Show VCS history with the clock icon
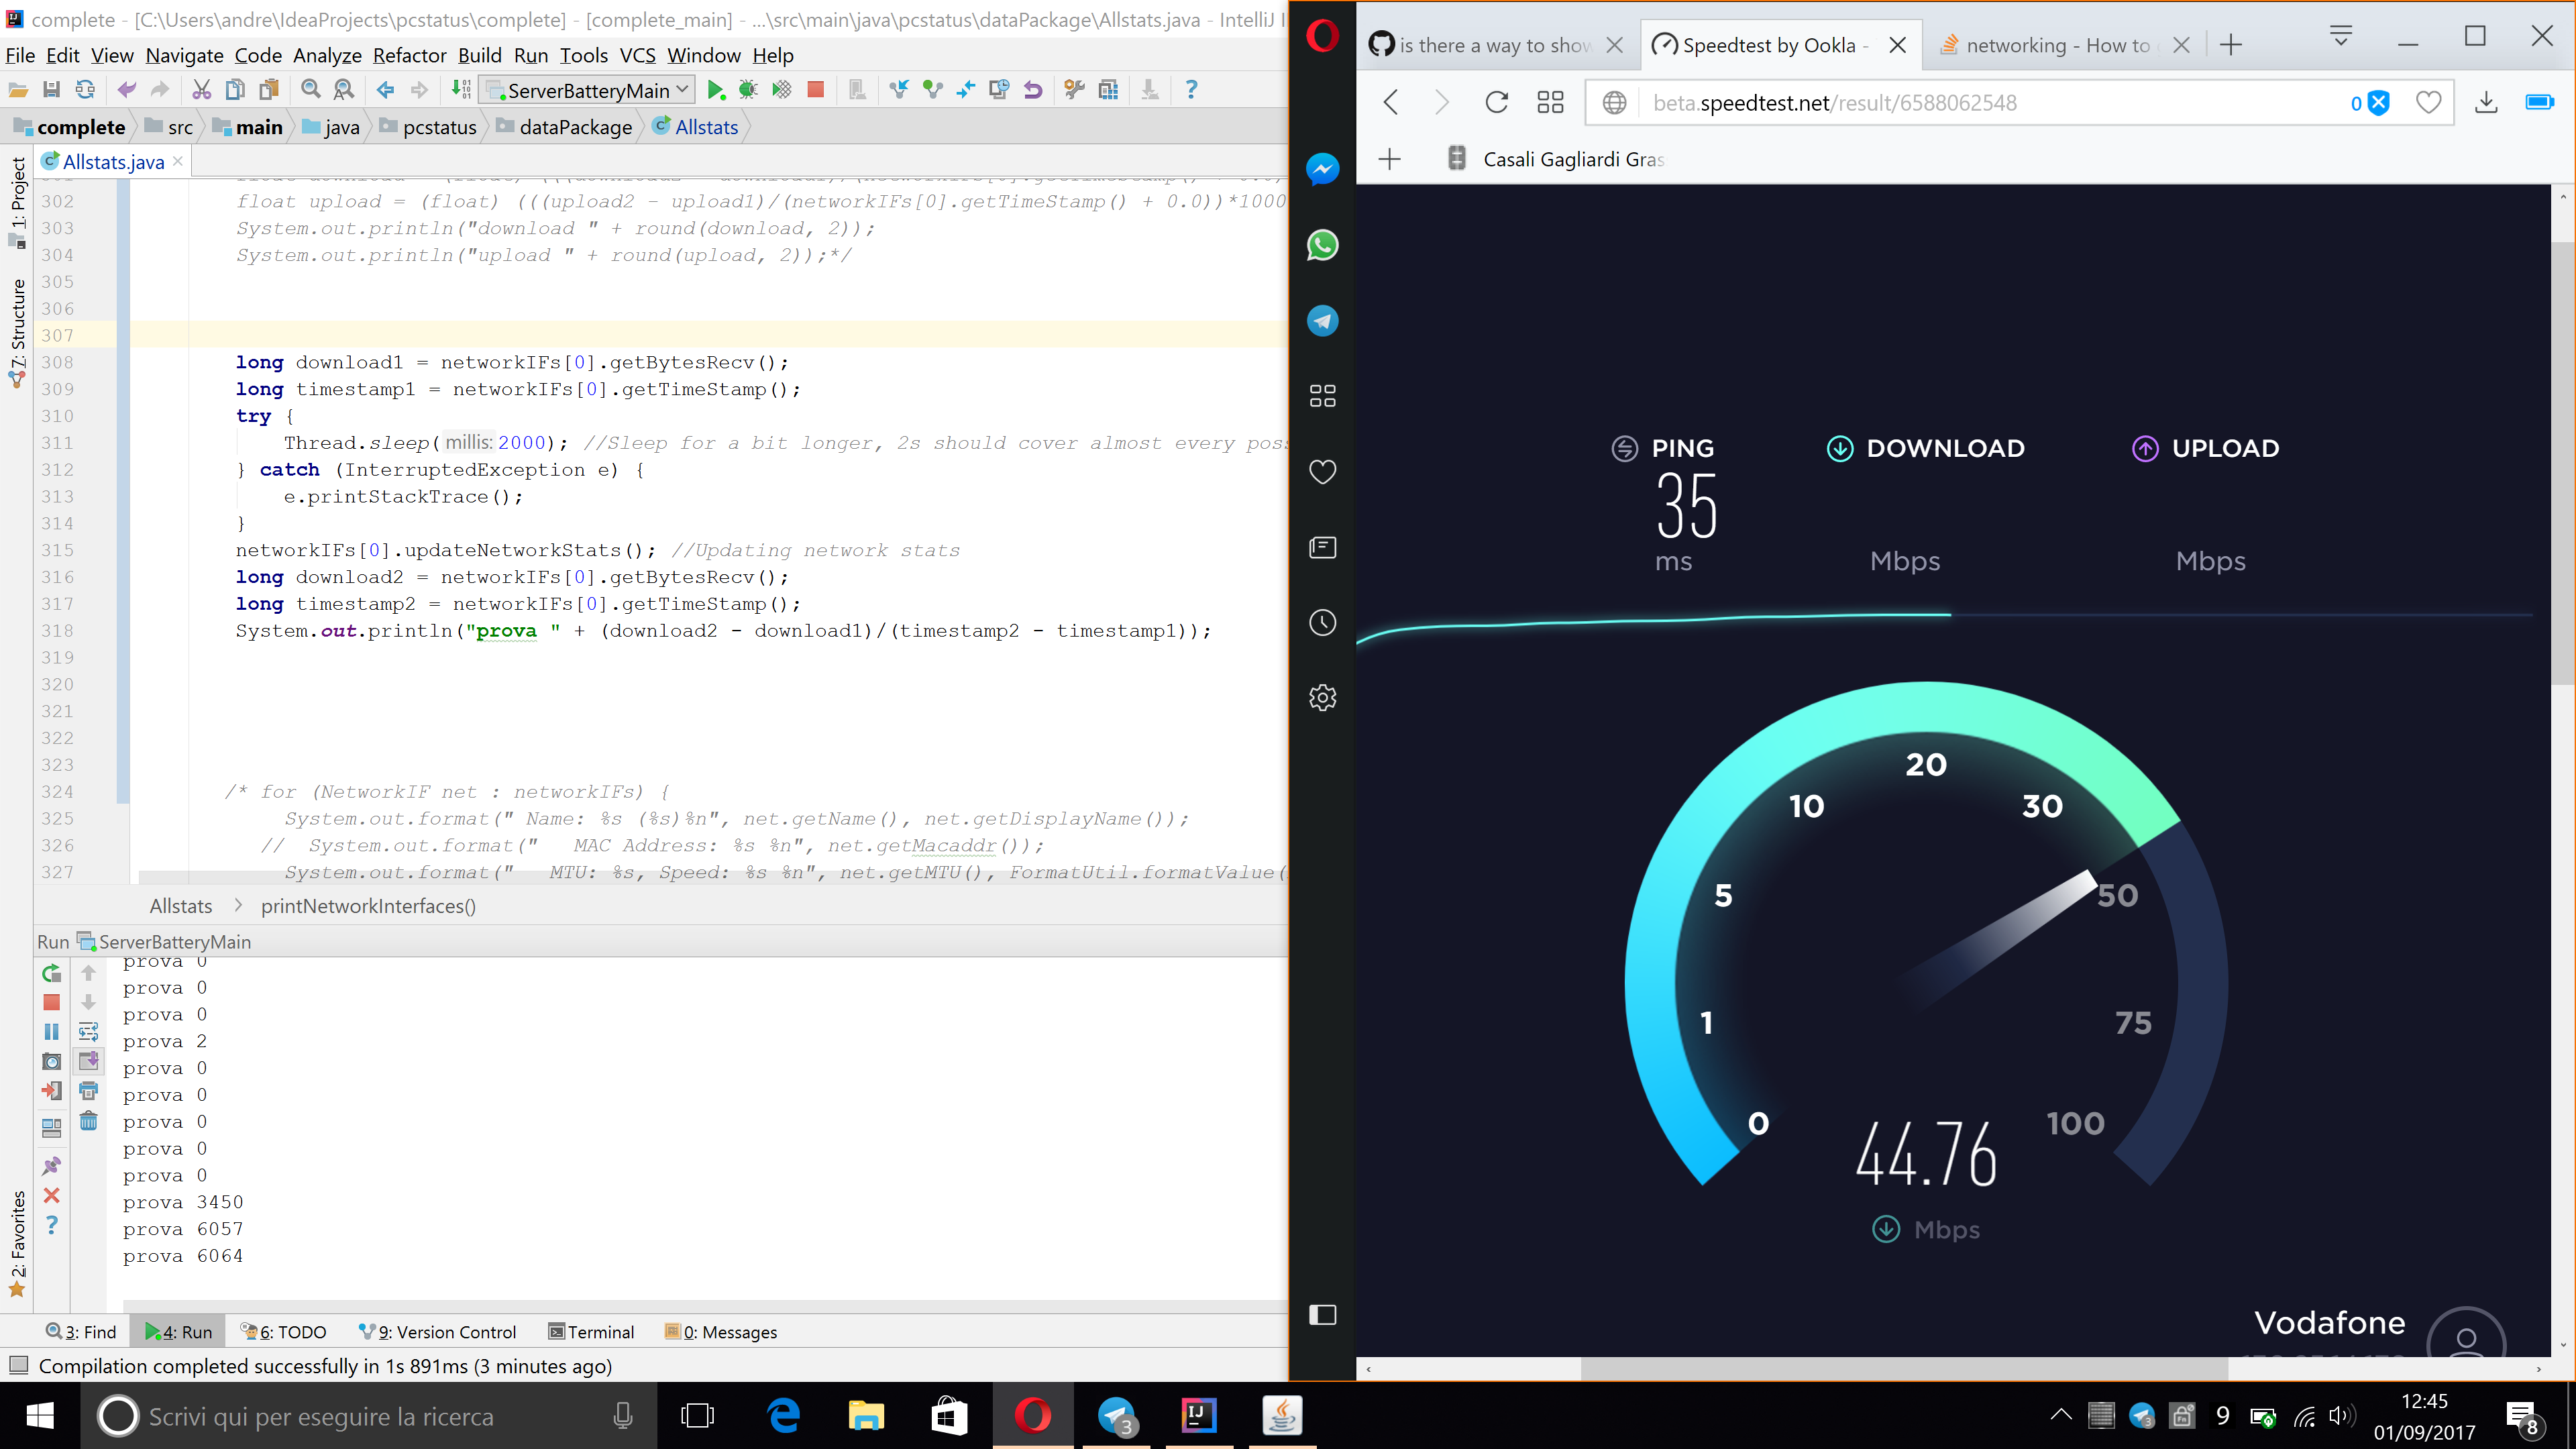Image resolution: width=2576 pixels, height=1449 pixels. [999, 90]
